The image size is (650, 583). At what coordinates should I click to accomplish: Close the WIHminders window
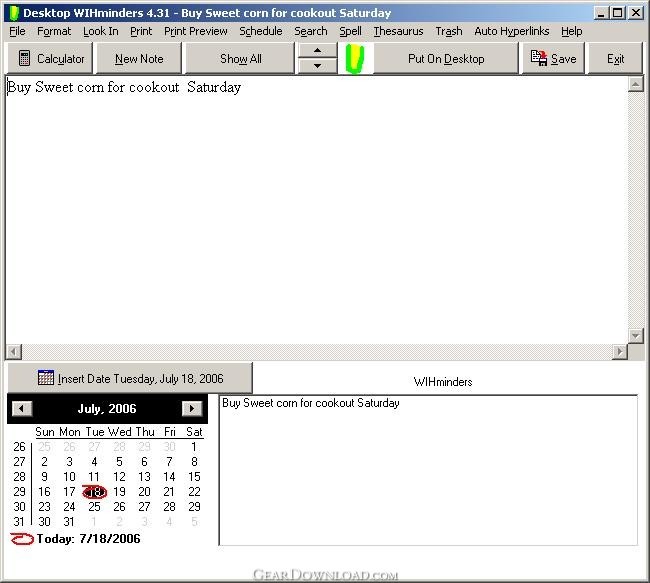(x=636, y=13)
